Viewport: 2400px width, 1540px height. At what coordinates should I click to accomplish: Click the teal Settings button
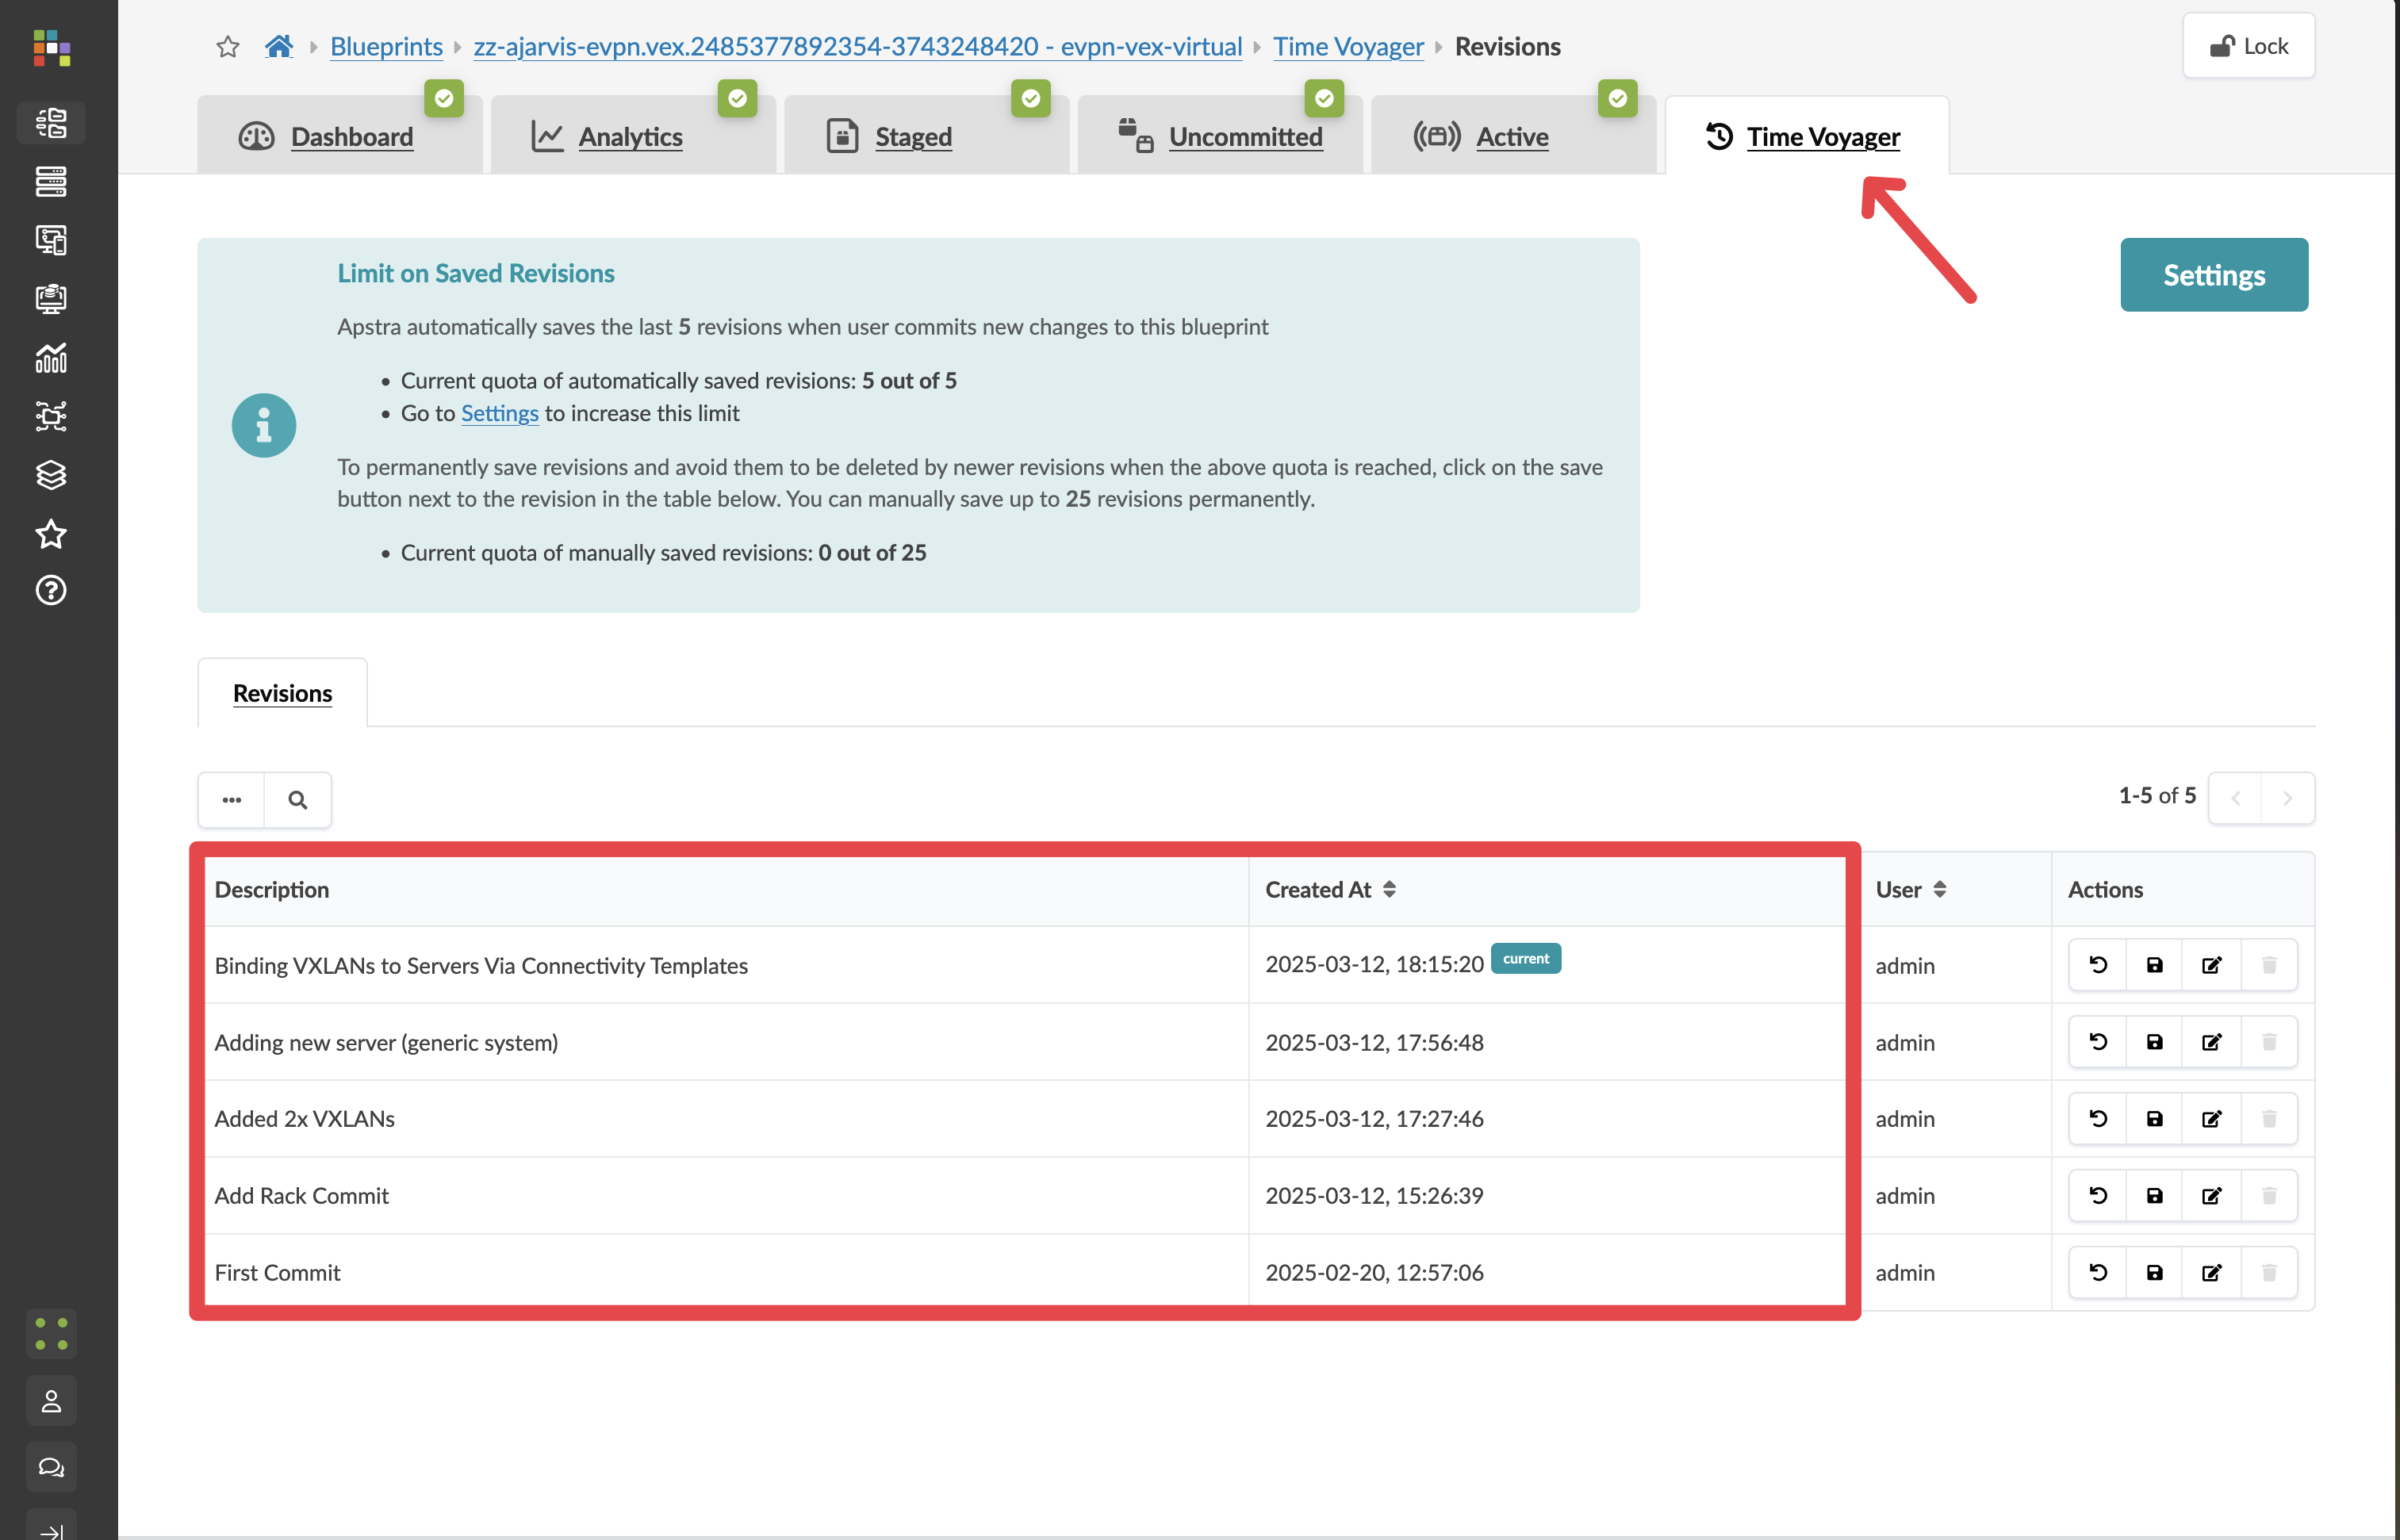[x=2214, y=274]
